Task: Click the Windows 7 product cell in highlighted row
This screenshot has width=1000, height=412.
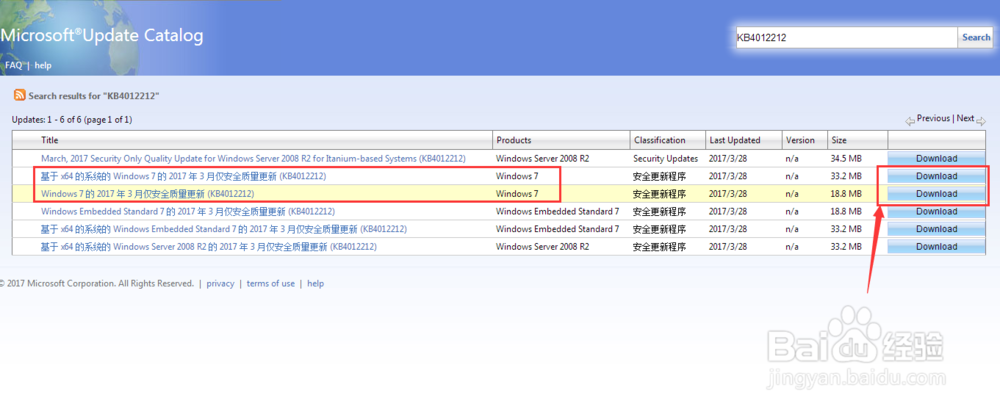Action: pyautogui.click(x=517, y=193)
